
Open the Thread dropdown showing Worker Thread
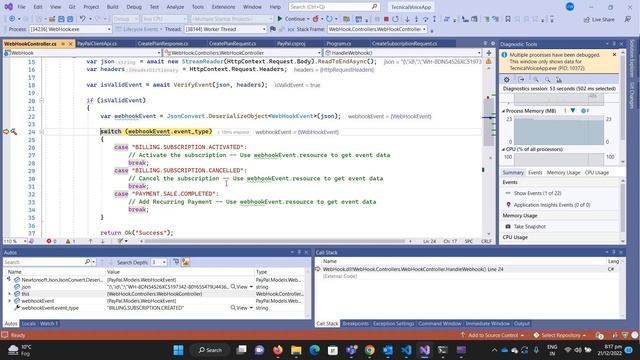coord(225,29)
